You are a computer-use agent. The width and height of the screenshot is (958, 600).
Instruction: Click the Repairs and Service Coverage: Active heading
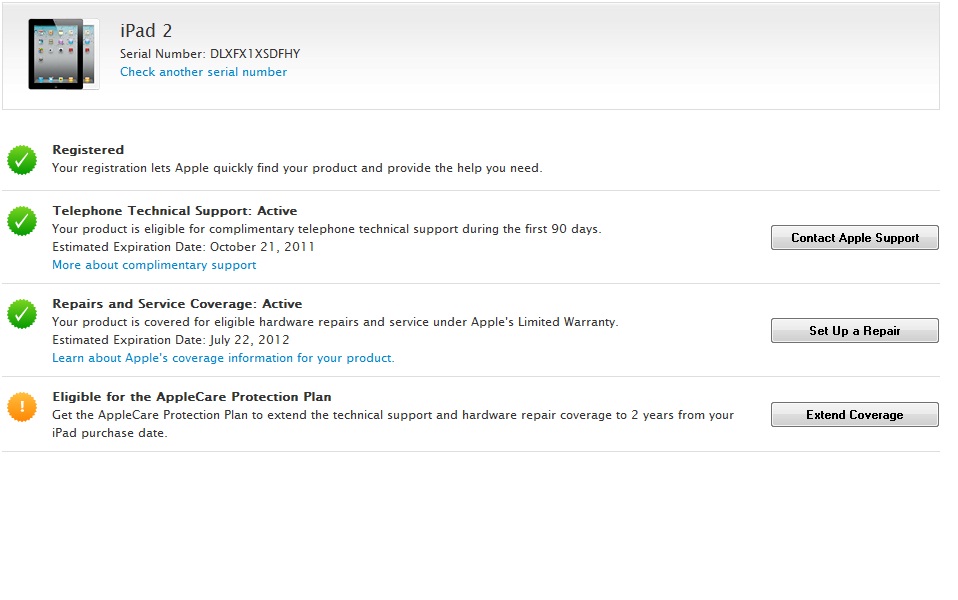(177, 304)
